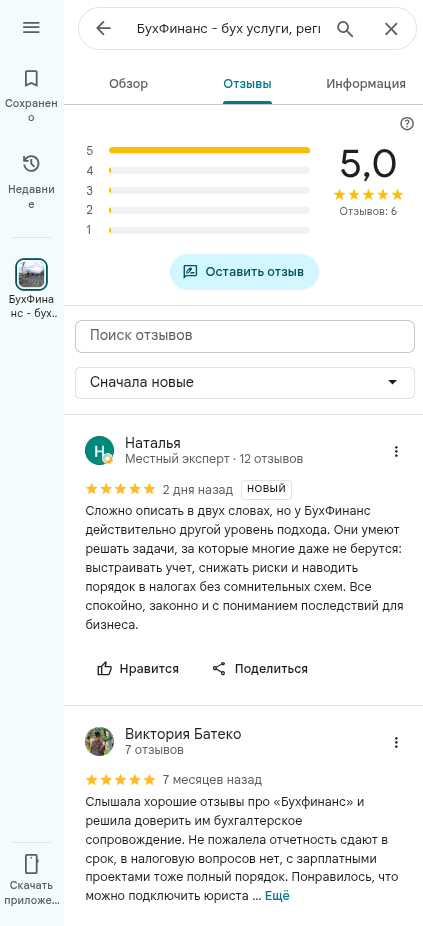Screen dimensions: 423x926
Task: Click the help question mark icon
Action: pyautogui.click(x=407, y=123)
